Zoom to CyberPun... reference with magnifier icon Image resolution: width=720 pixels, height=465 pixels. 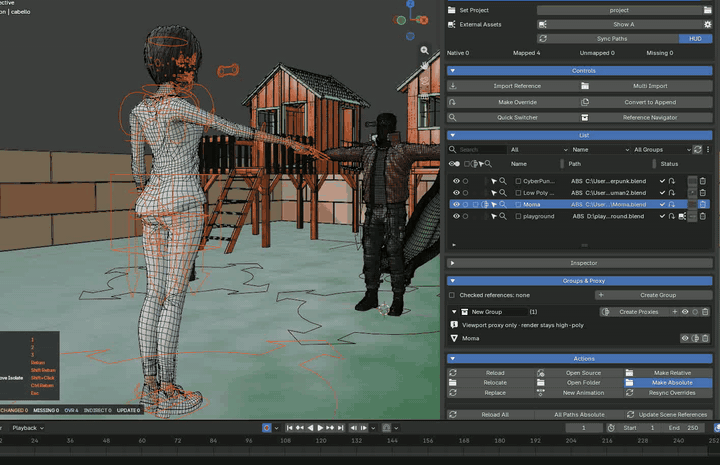point(503,181)
